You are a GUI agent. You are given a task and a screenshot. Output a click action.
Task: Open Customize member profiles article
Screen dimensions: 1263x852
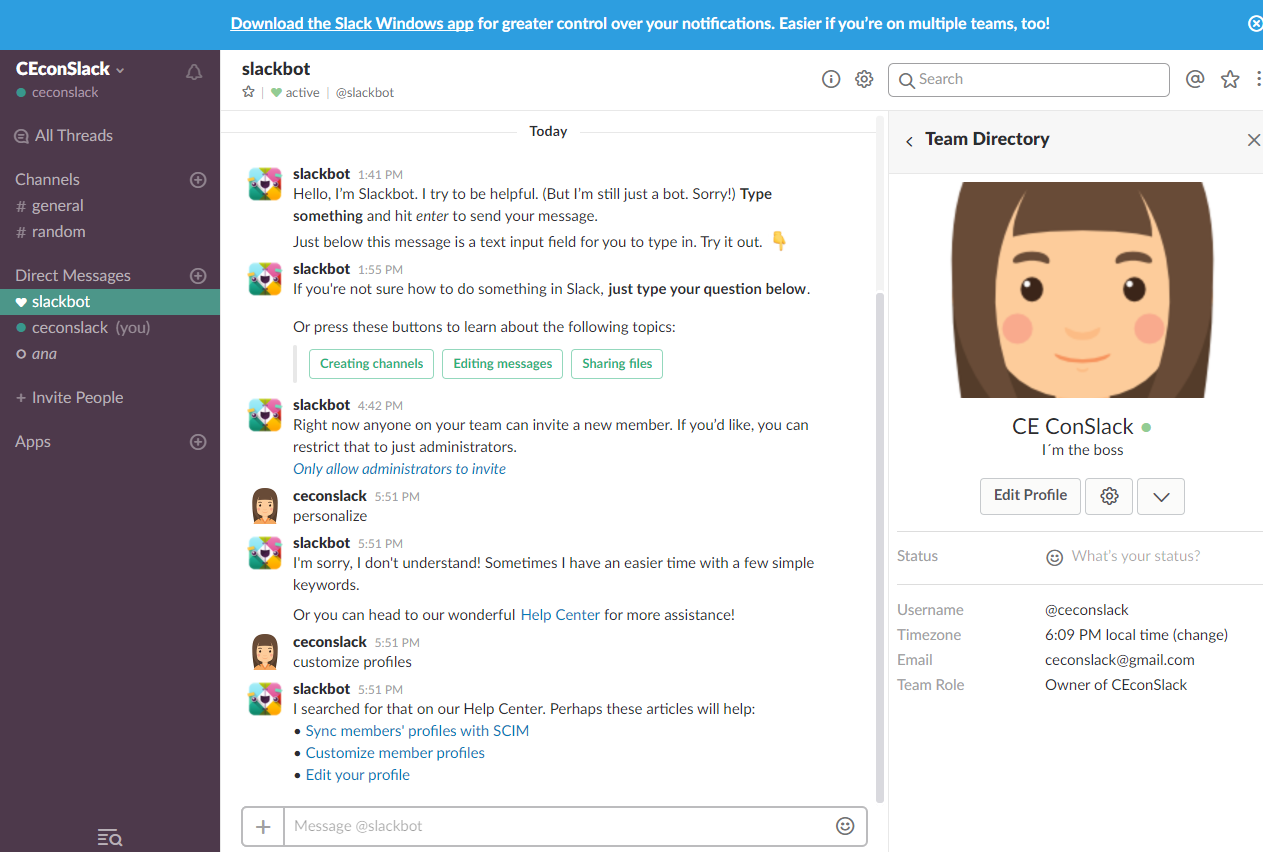point(395,753)
